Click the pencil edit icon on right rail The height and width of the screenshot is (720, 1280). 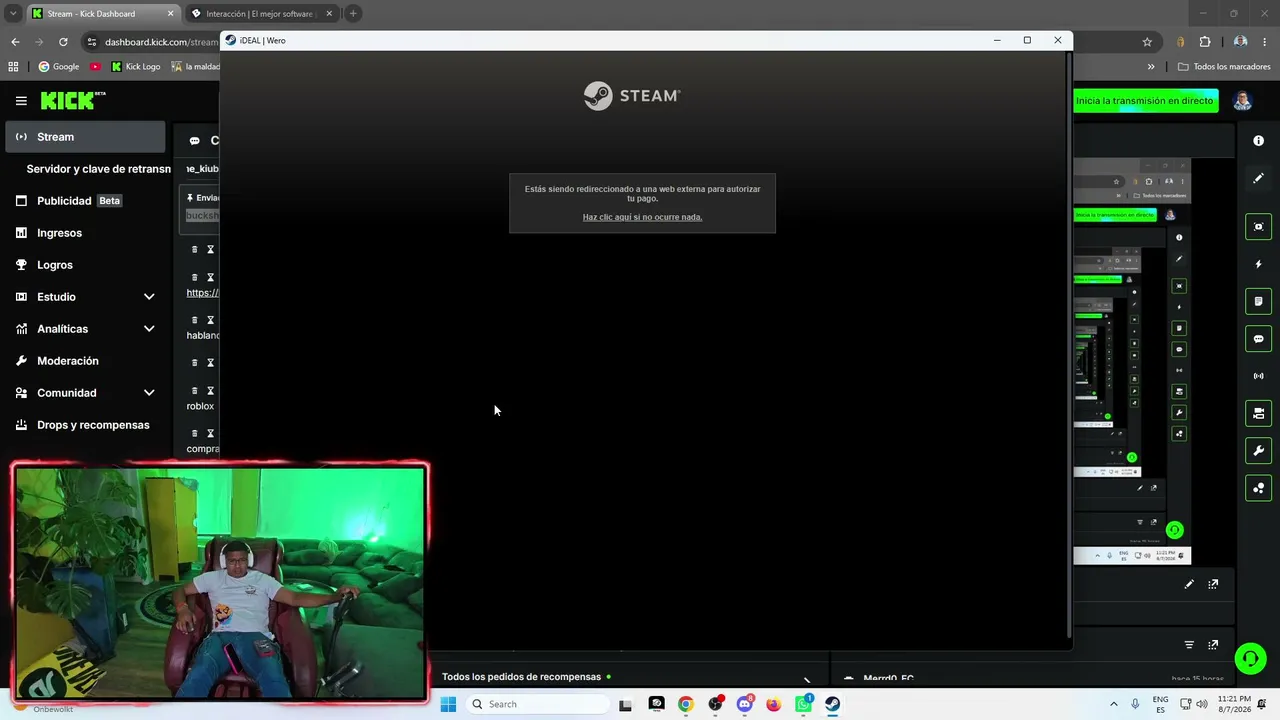click(1258, 178)
